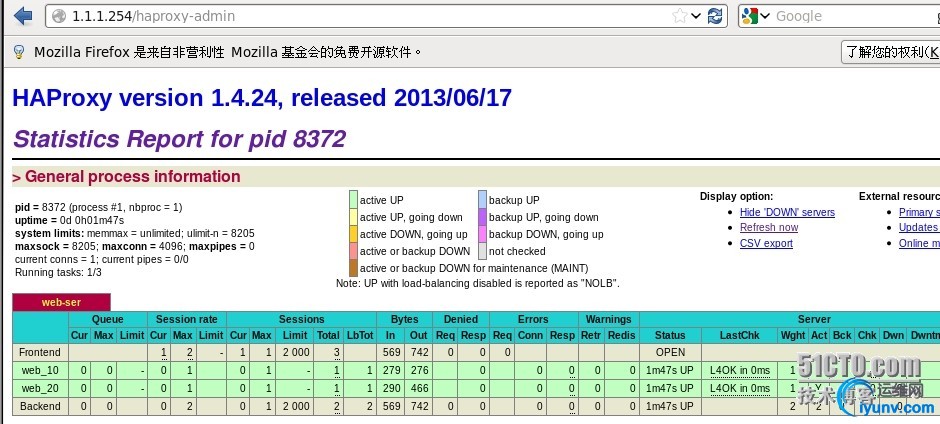Click the globe site identity icon
This screenshot has width=940, height=424.
point(59,16)
